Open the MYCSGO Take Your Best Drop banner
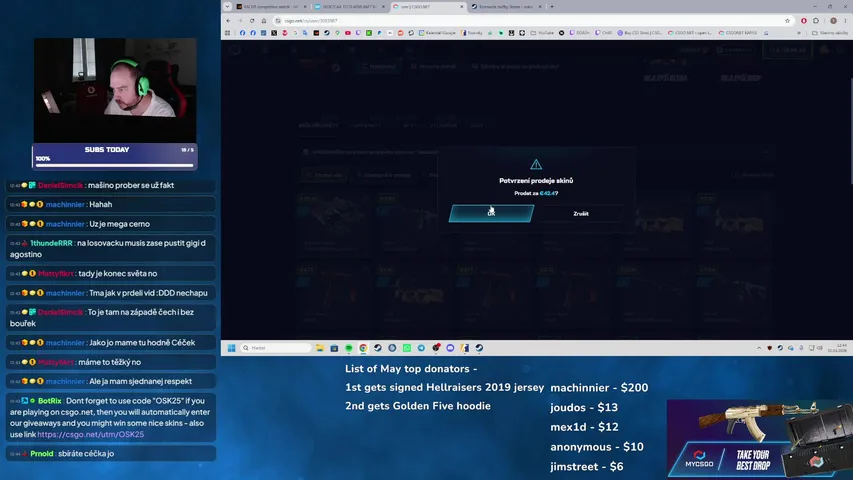853x480 pixels. pos(759,440)
